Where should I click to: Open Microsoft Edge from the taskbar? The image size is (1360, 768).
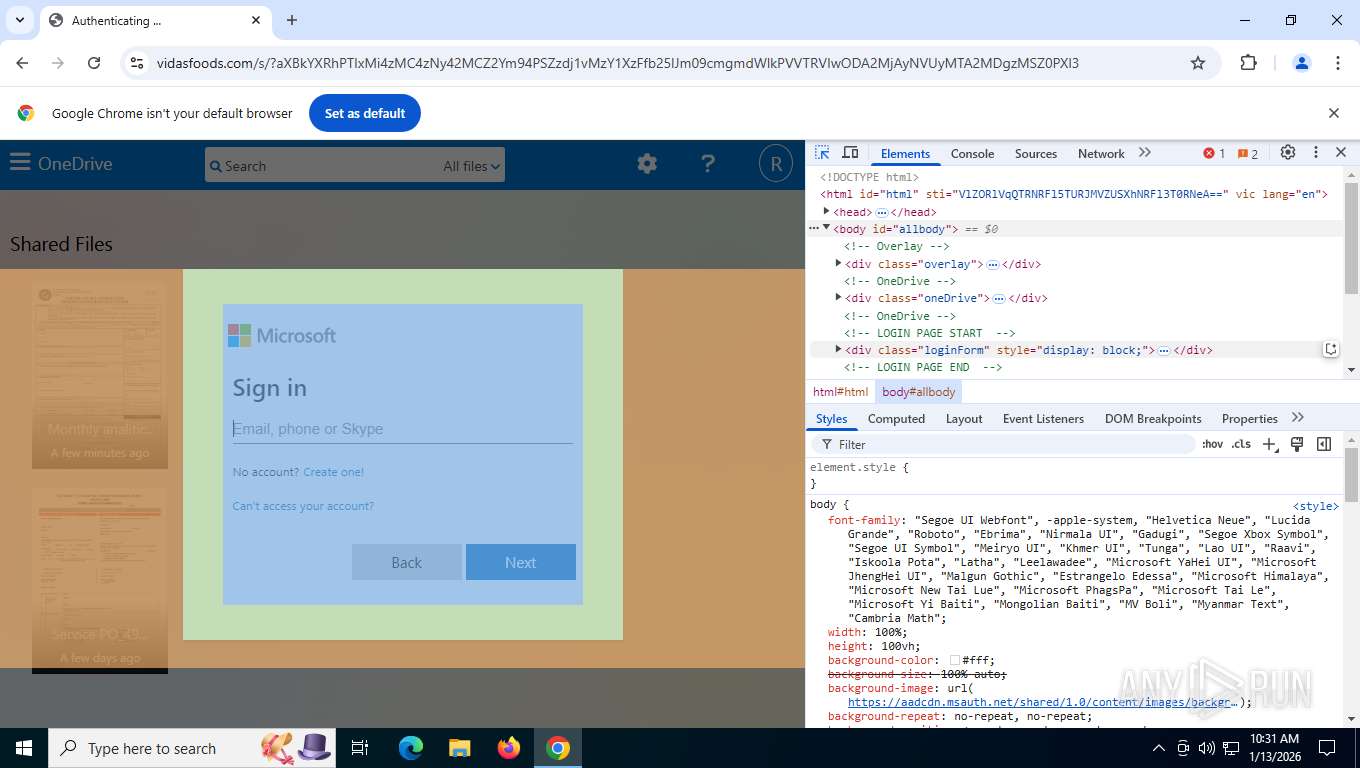tap(411, 748)
